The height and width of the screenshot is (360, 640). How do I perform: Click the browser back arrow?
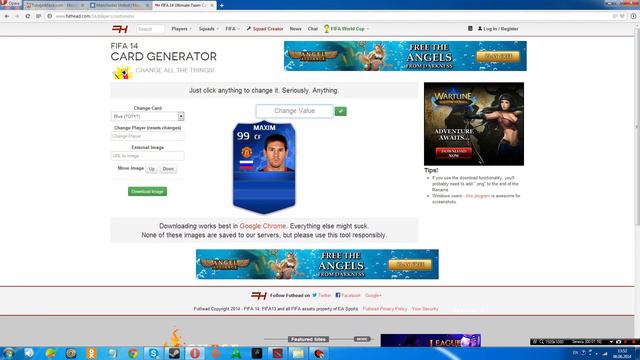(x=7, y=16)
